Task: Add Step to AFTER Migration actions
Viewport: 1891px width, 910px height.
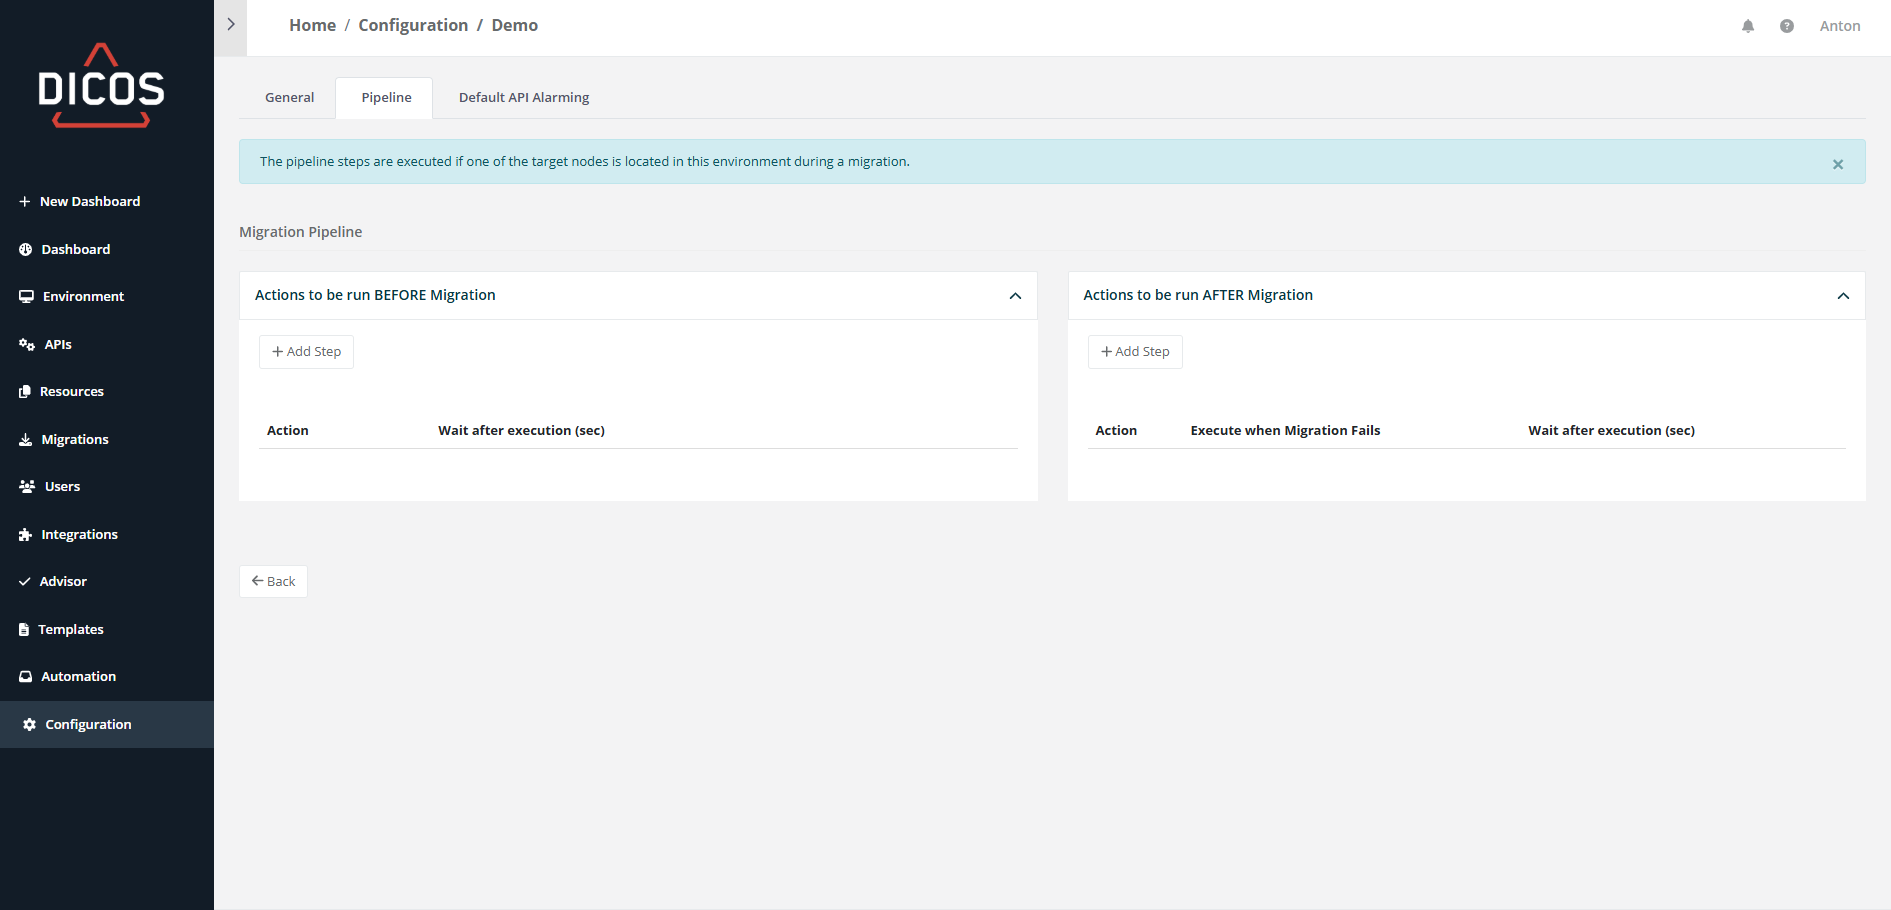Action: click(1135, 352)
